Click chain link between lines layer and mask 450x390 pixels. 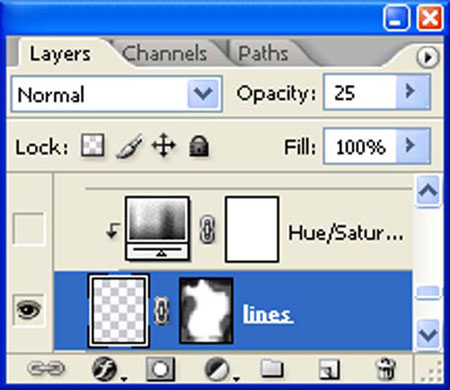point(162,311)
